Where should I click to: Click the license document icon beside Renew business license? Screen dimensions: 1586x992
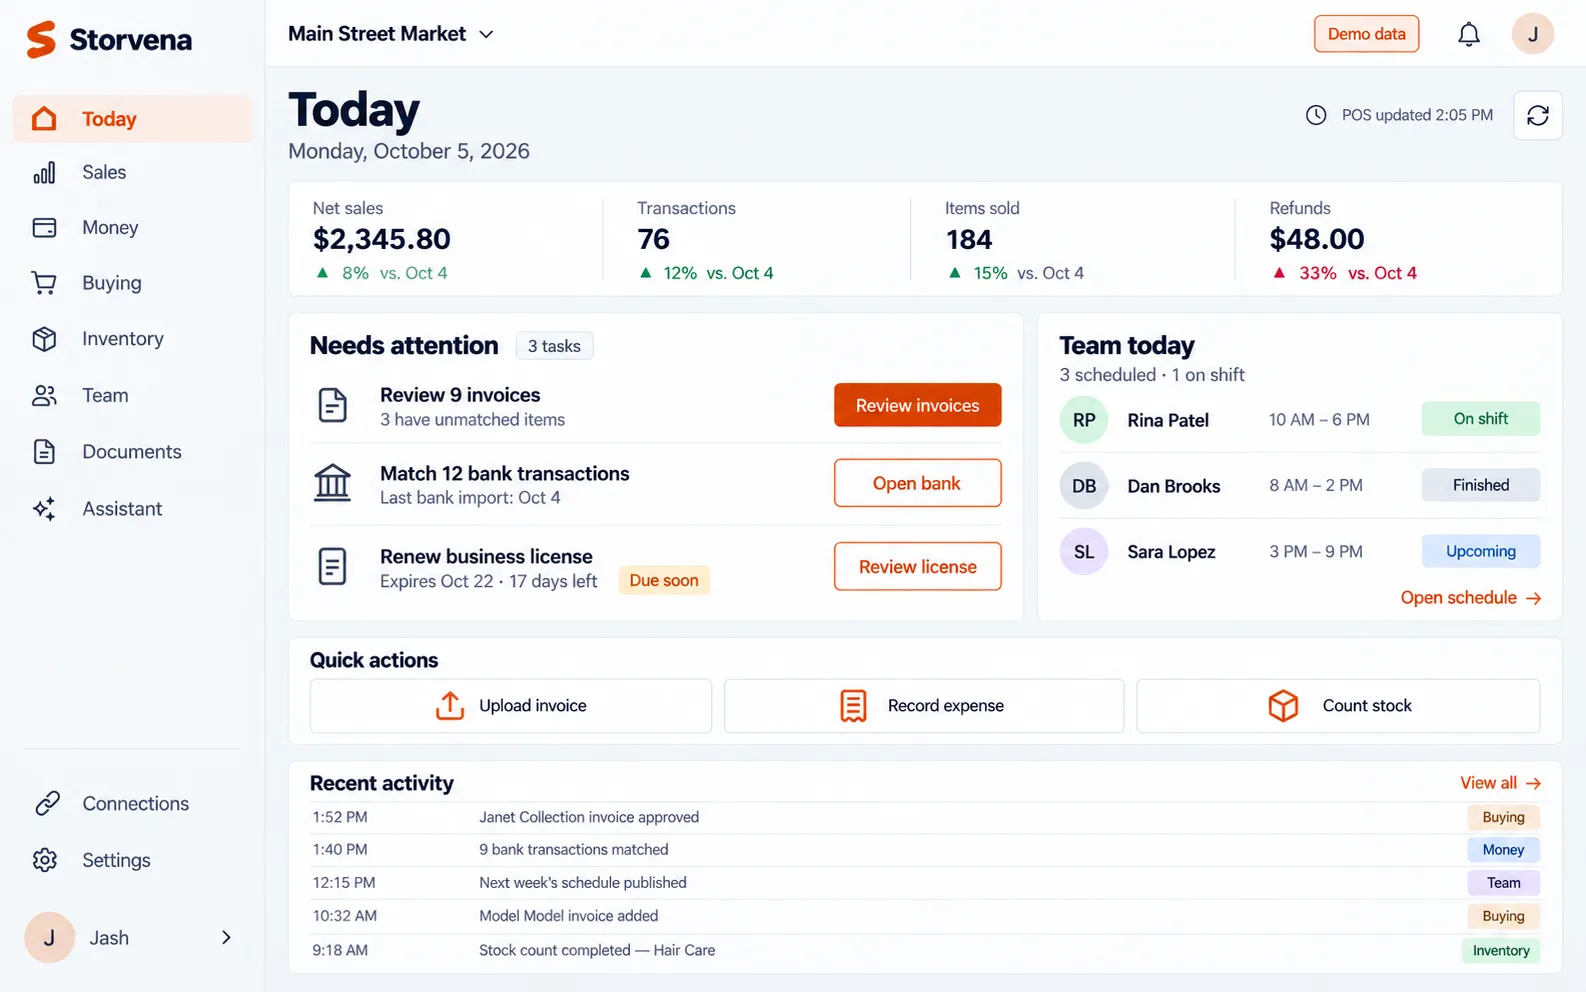(x=332, y=566)
